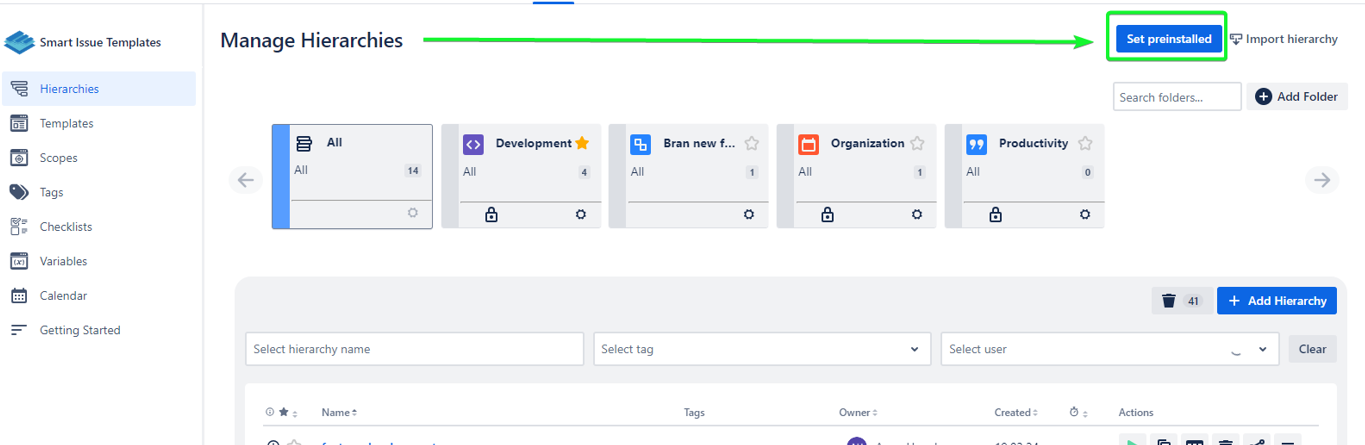Open the Select tag dropdown
This screenshot has width=1365, height=445.
point(761,349)
